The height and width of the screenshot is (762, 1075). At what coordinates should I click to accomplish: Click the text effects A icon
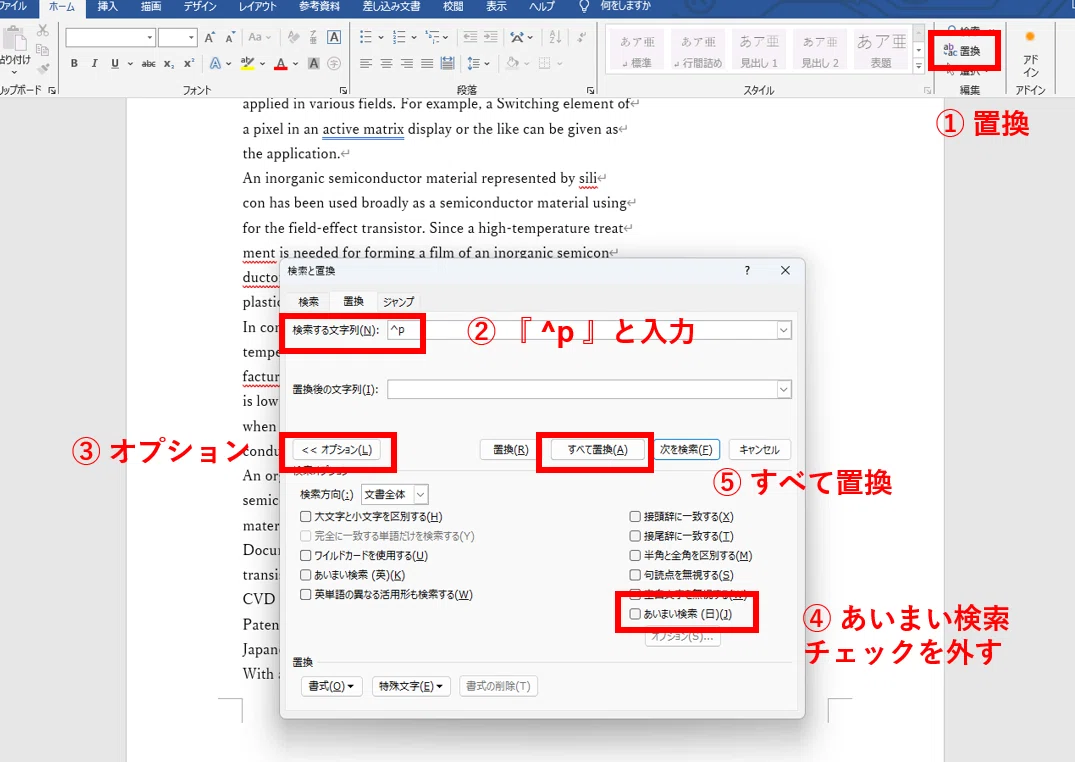[x=215, y=63]
